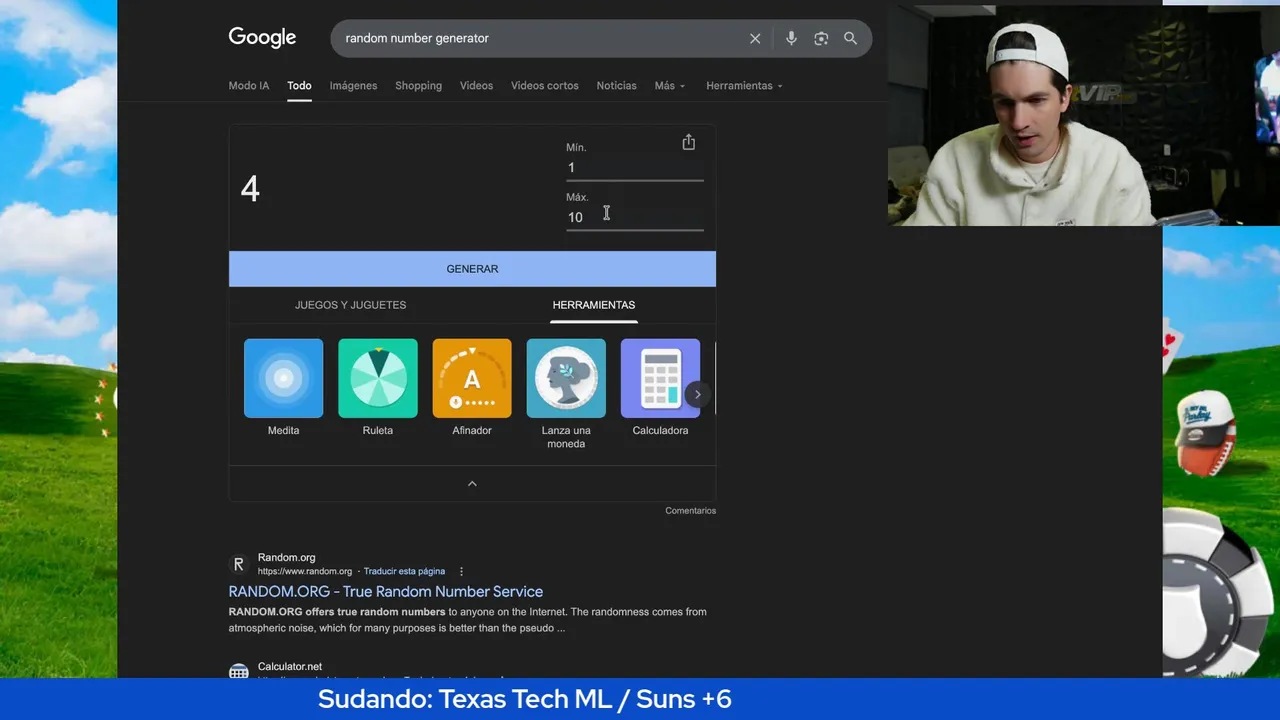
Task: Open the www.random.org URL
Action: coord(305,572)
